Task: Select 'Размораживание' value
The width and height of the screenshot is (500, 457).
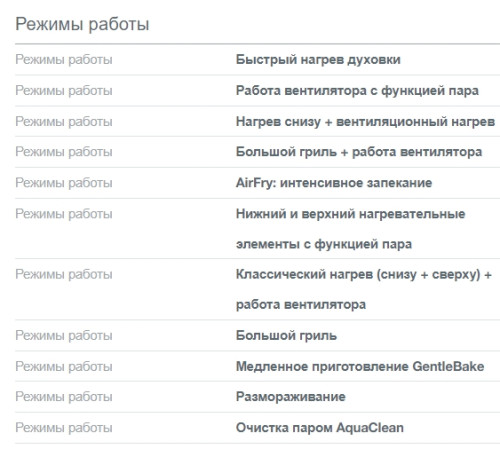Action: [291, 397]
